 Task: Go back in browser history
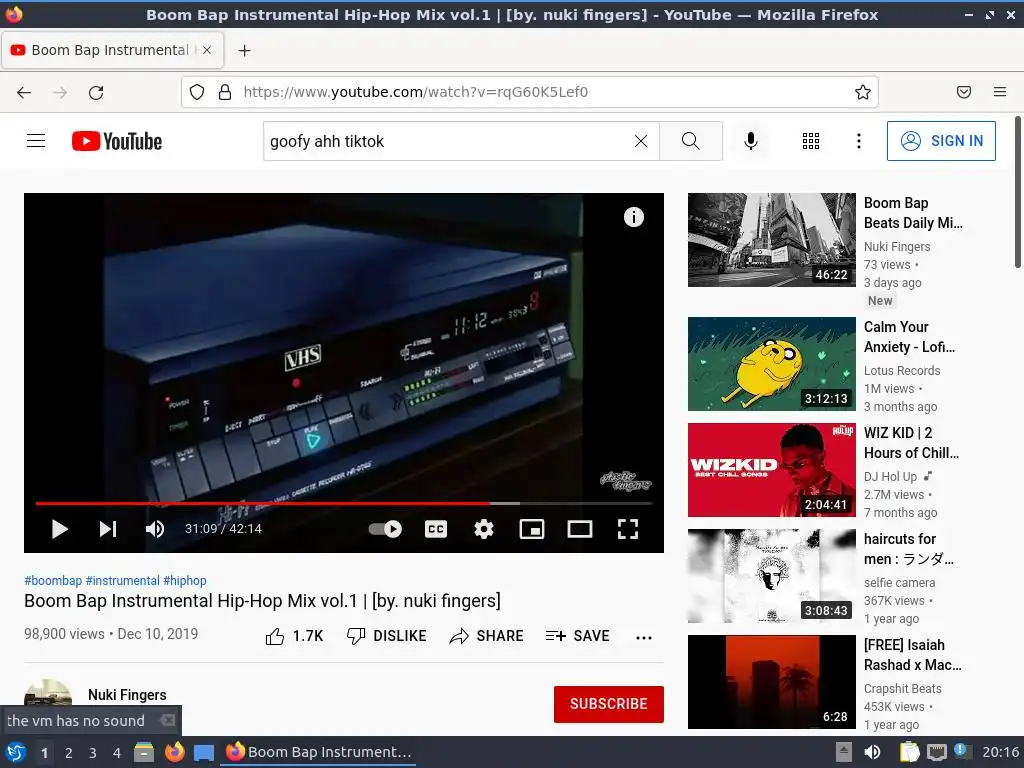point(24,92)
